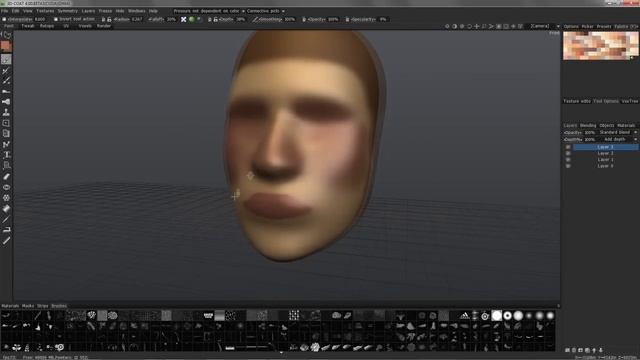The height and width of the screenshot is (360, 640).
Task: Select the curve/spline tool icon
Action: [x=6, y=144]
